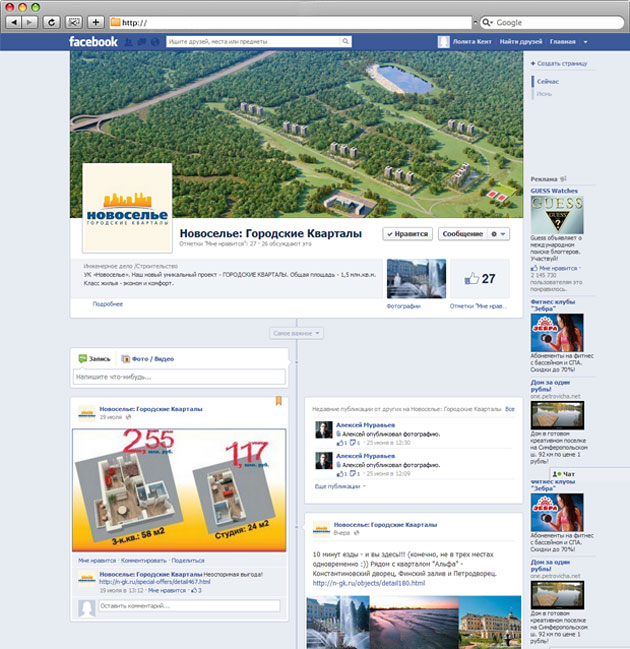
Task: Click the user avatar next to Лолита Кент
Action: pyautogui.click(x=443, y=42)
